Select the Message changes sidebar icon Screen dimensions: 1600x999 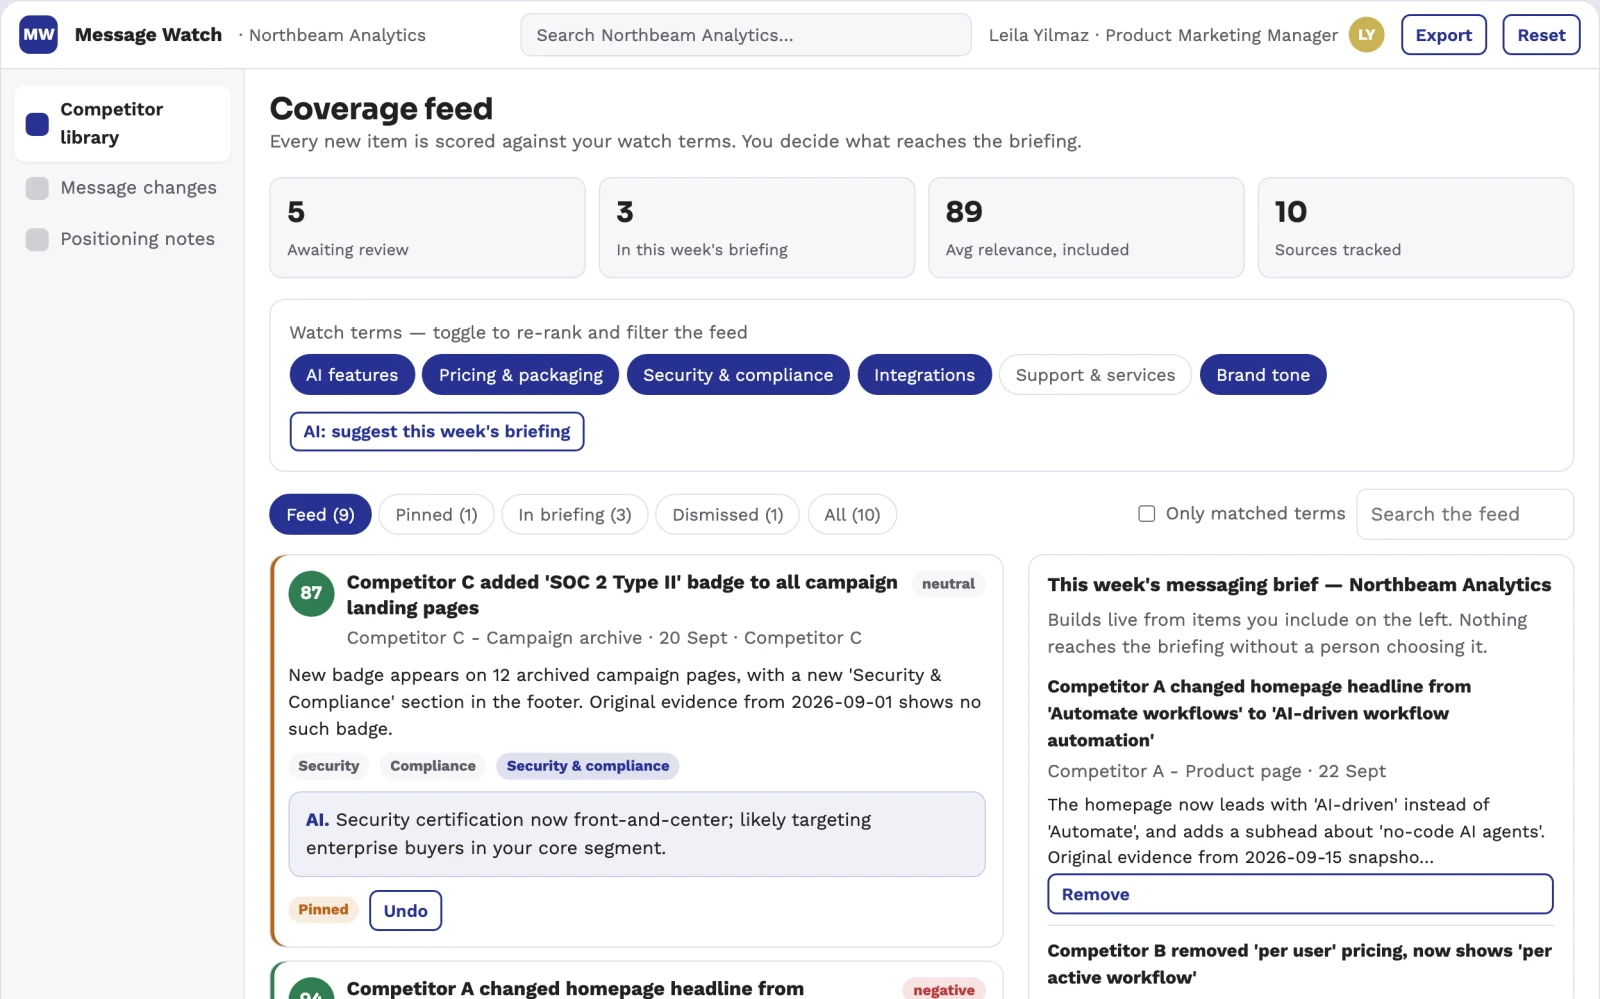point(37,188)
